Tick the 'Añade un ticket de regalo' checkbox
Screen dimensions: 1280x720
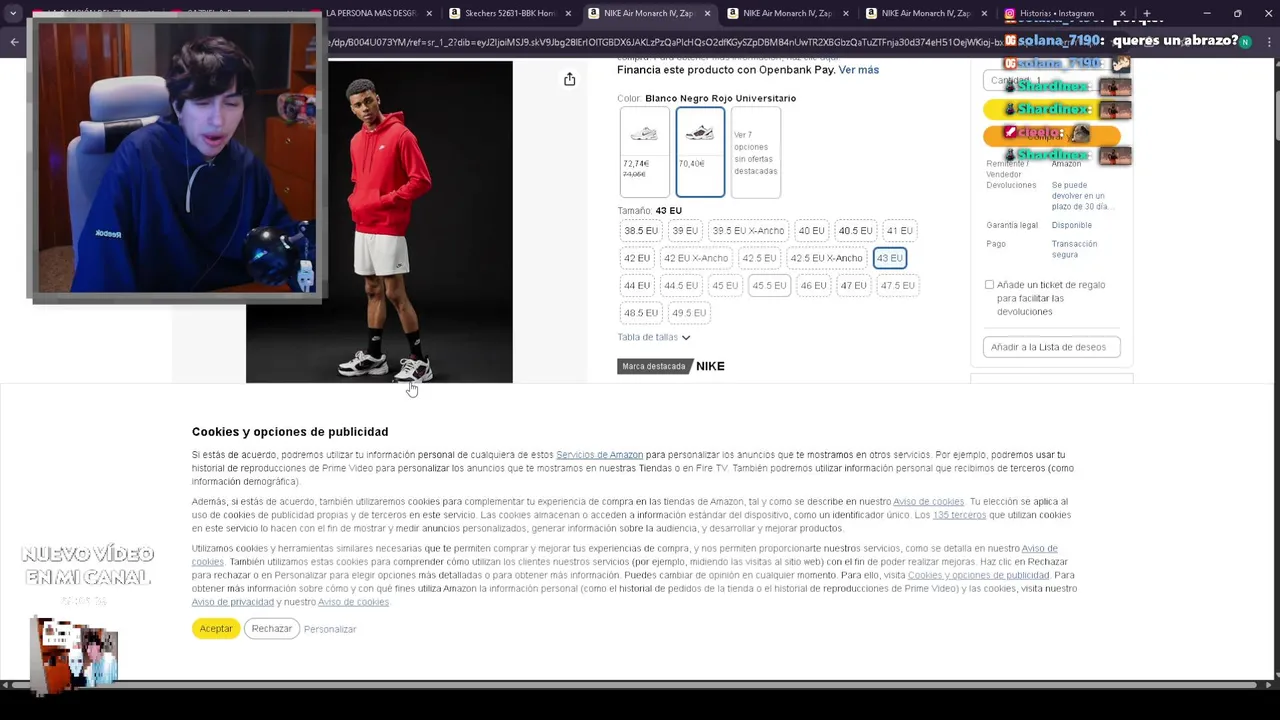coord(989,285)
